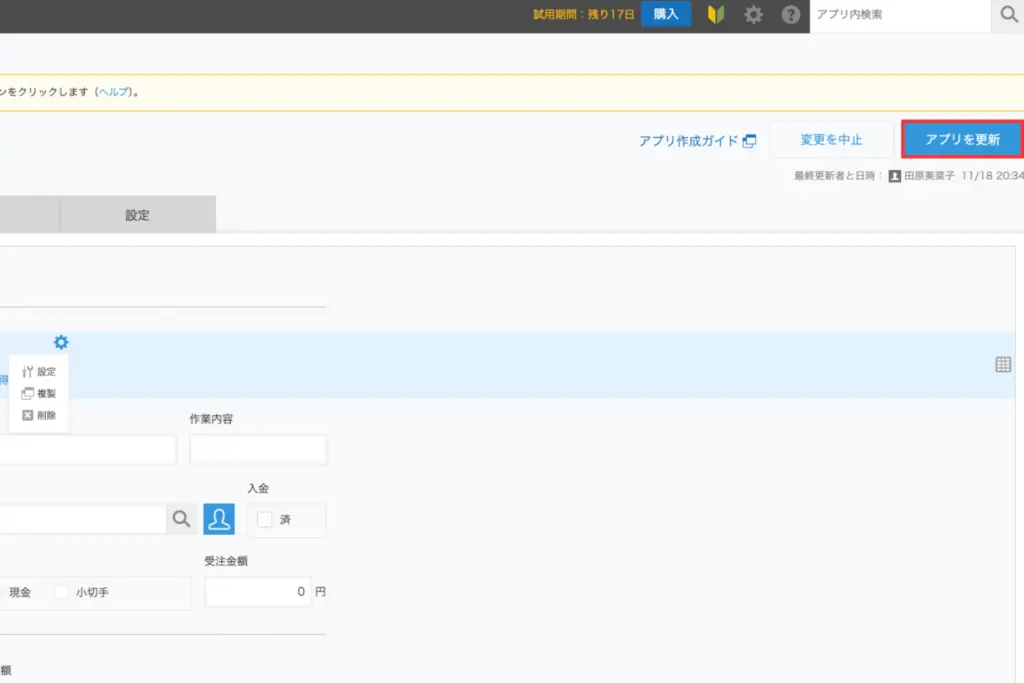
Task: Click the 受注金額 number input field
Action: click(258, 592)
